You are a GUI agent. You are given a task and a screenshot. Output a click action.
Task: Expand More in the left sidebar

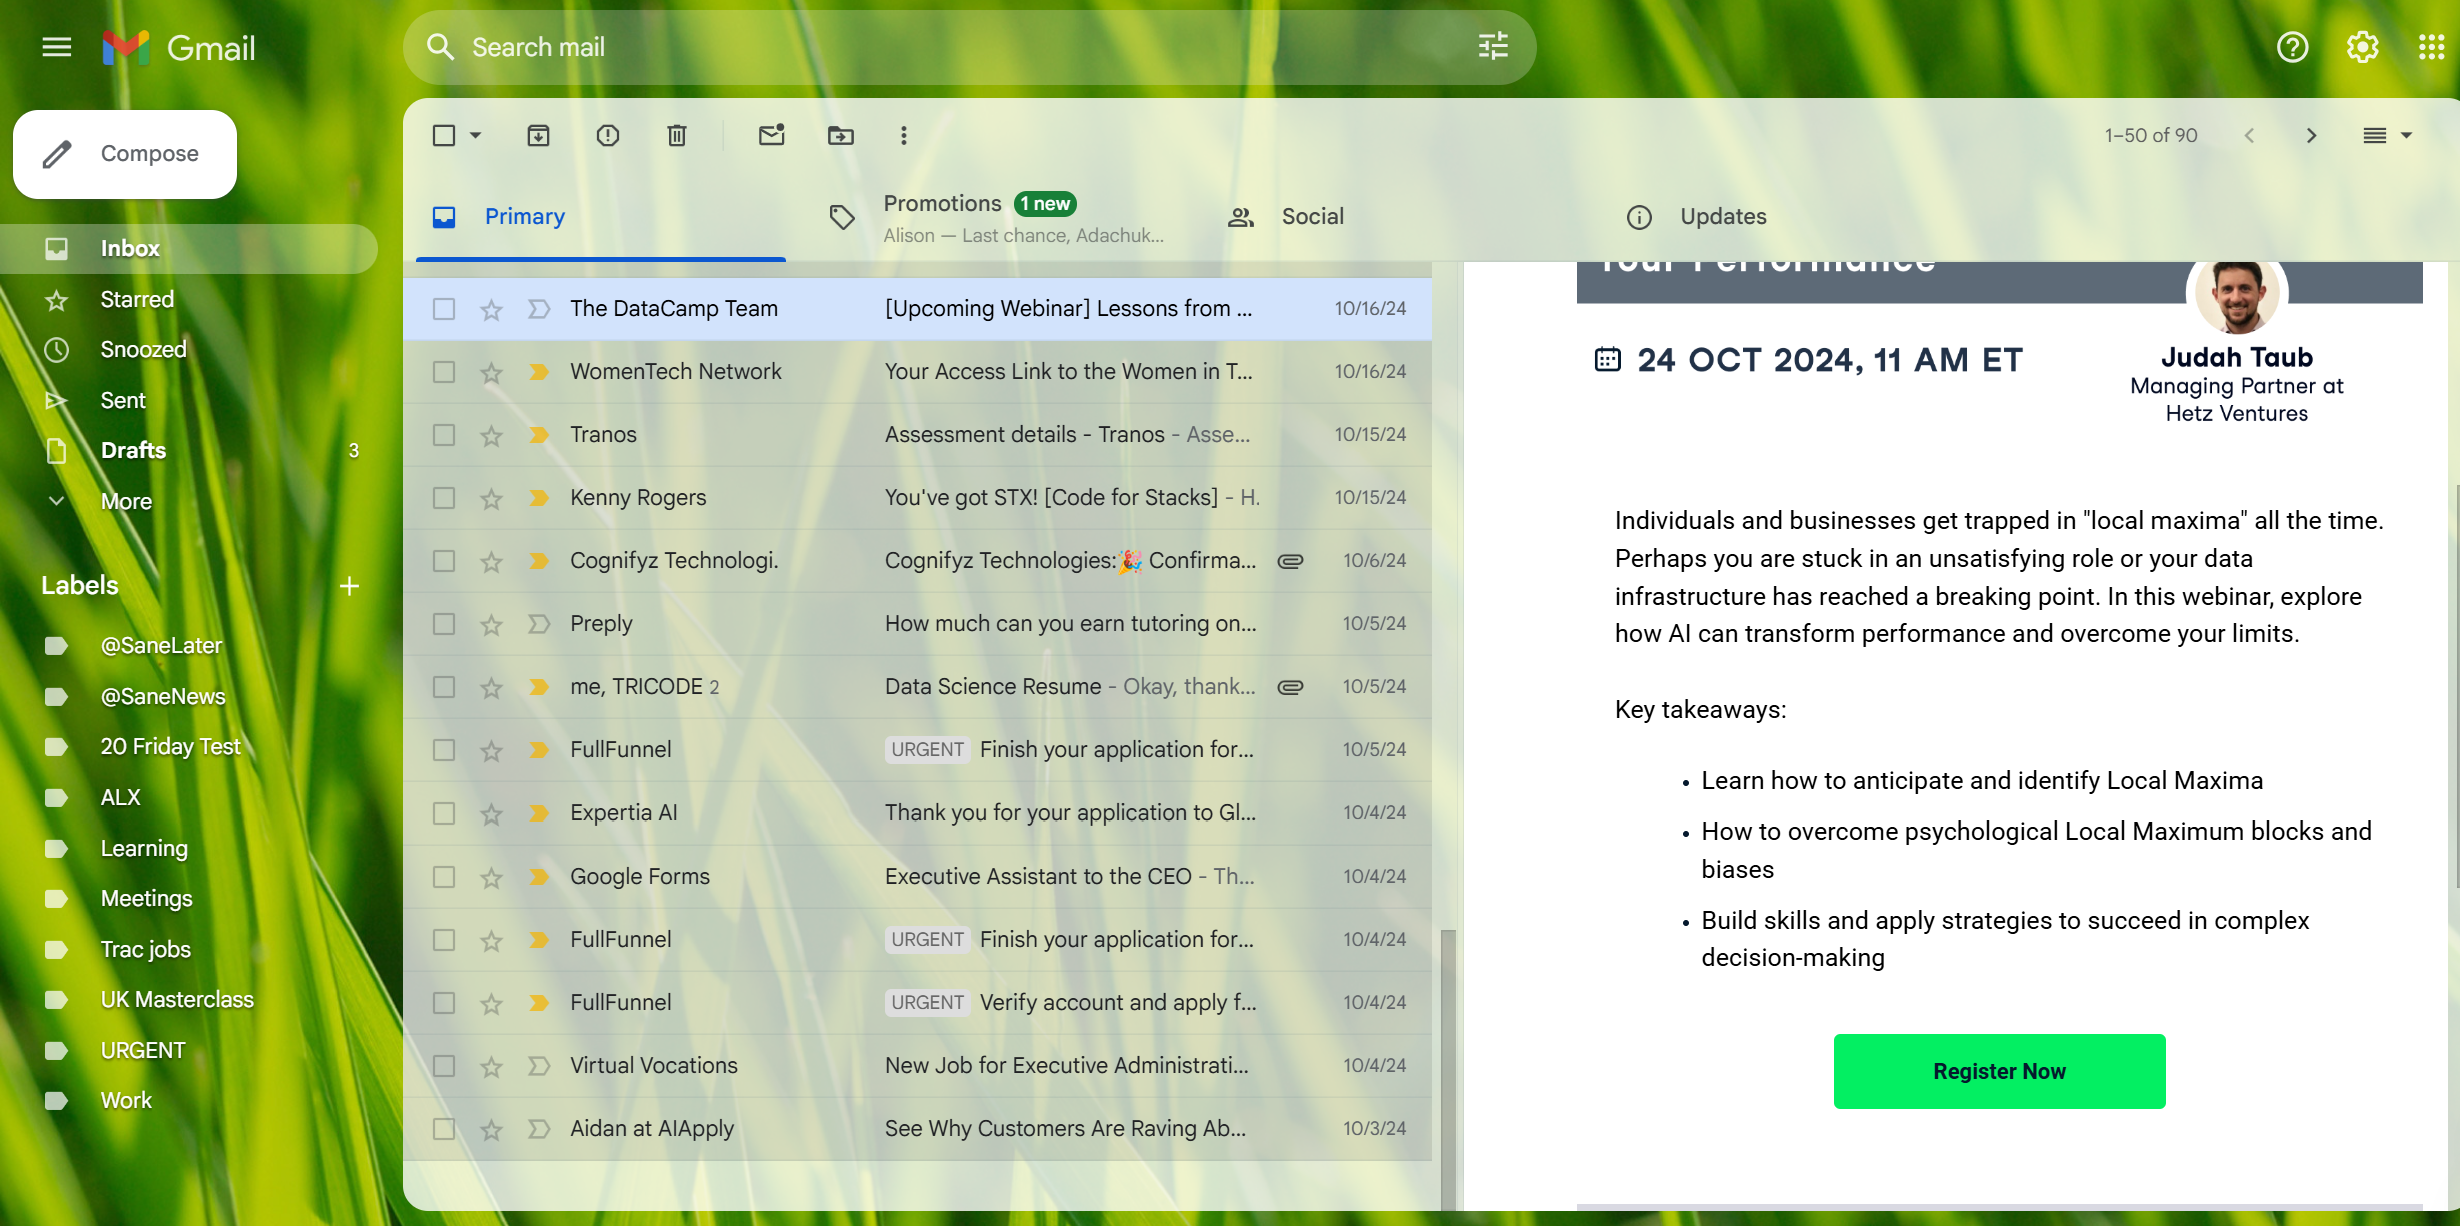(126, 501)
